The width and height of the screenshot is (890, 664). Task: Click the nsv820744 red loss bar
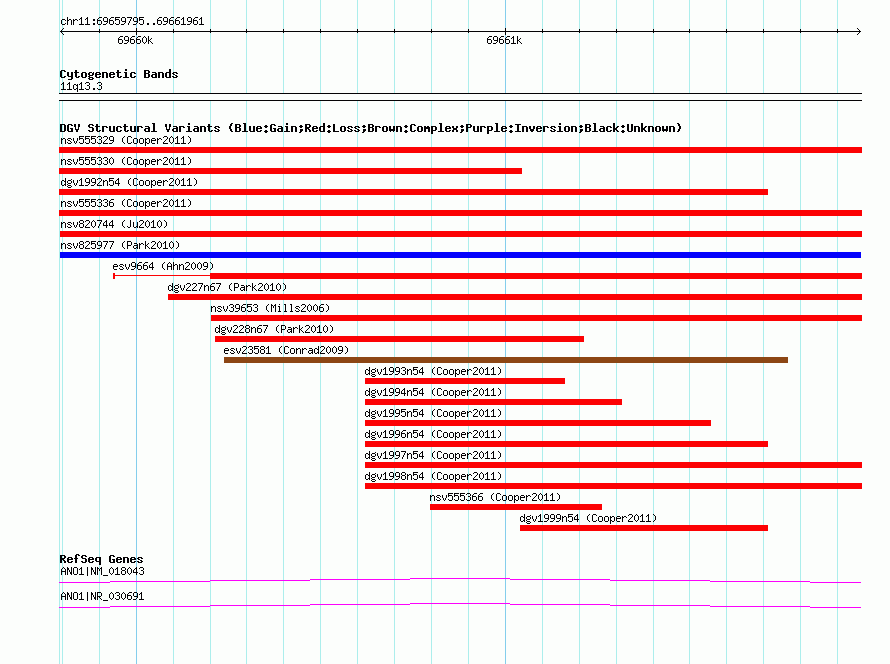[x=460, y=234]
